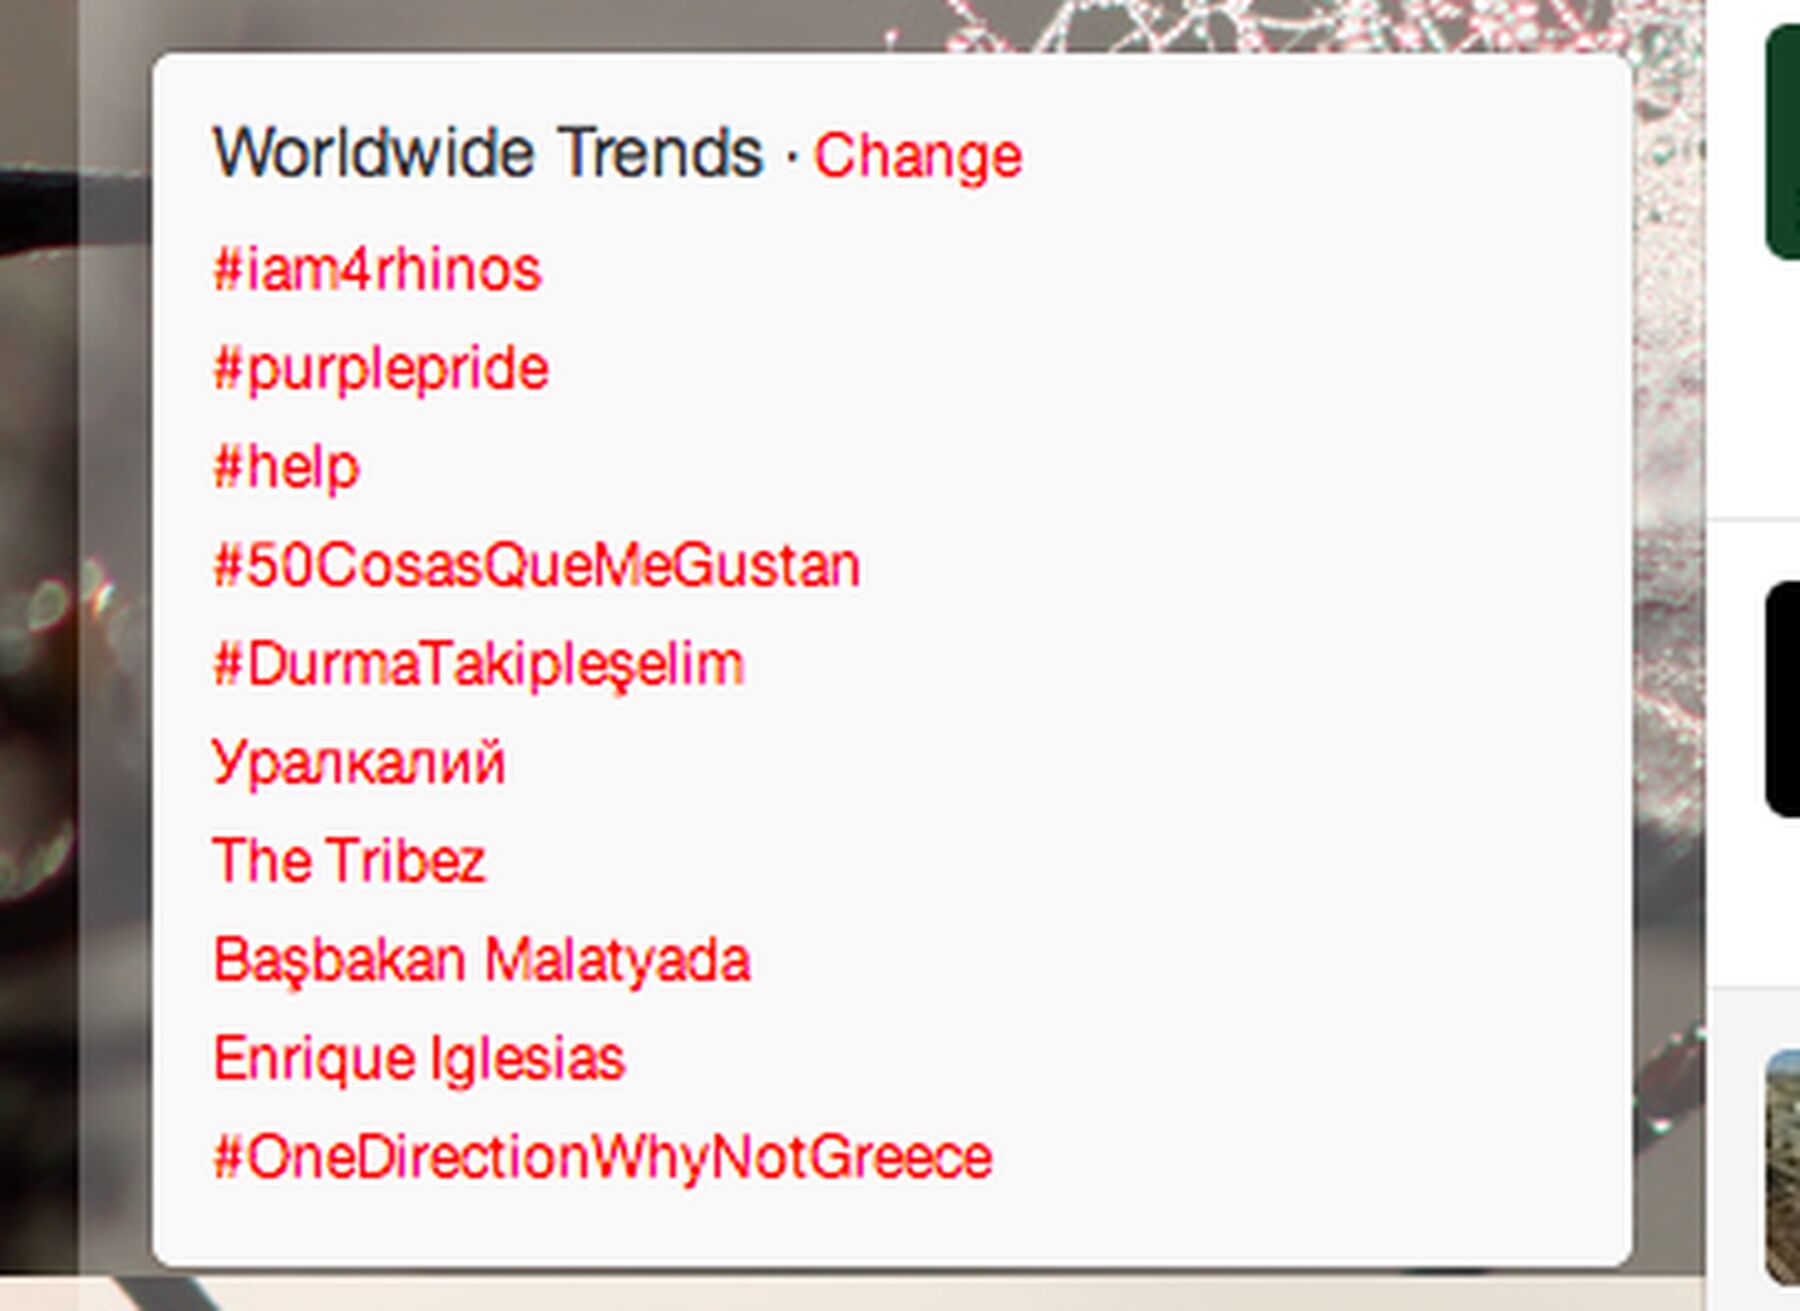Screen dimensions: 1800x1311
Task: Open the #OneDirectionWhyNotGreece hashtag
Action: coord(603,1157)
